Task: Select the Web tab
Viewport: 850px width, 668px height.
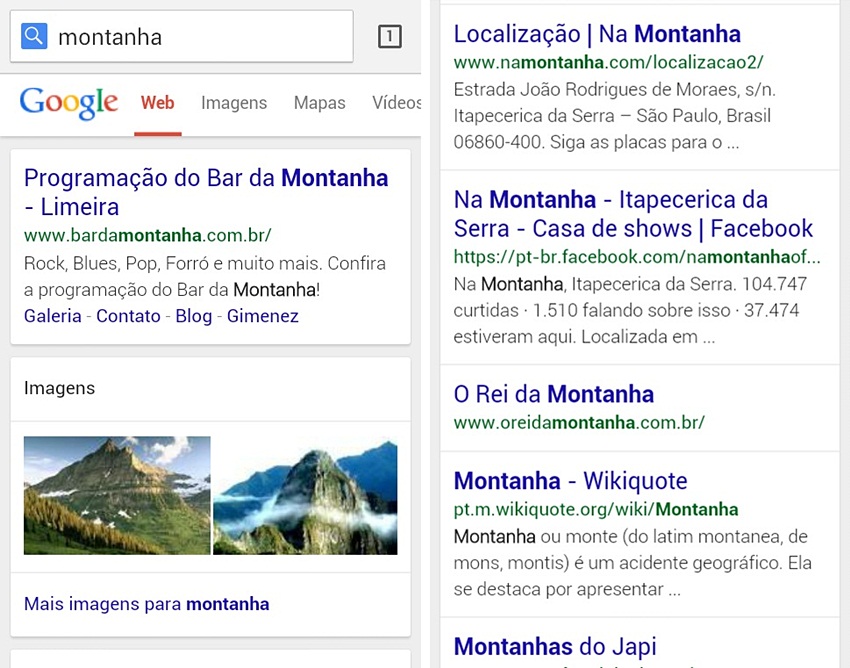Action: 157,102
